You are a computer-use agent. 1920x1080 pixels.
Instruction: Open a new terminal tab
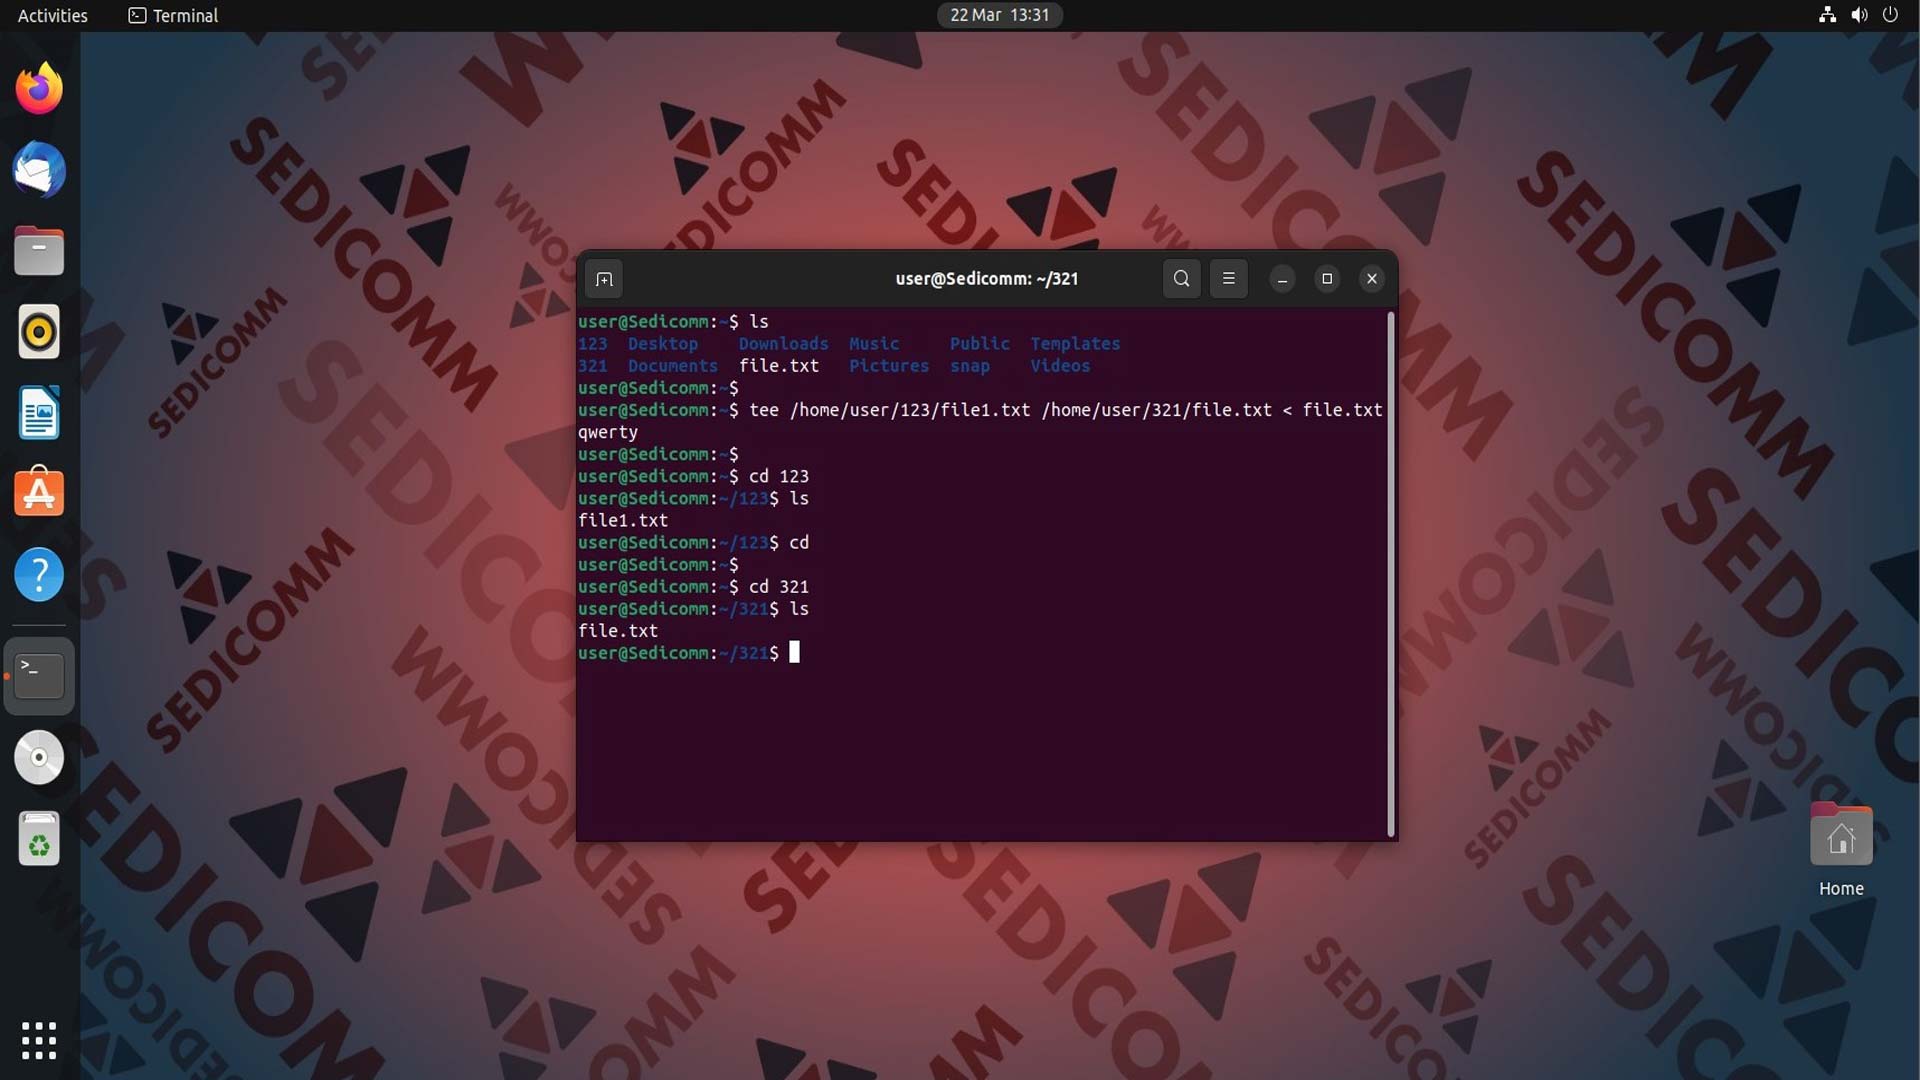pyautogui.click(x=604, y=279)
